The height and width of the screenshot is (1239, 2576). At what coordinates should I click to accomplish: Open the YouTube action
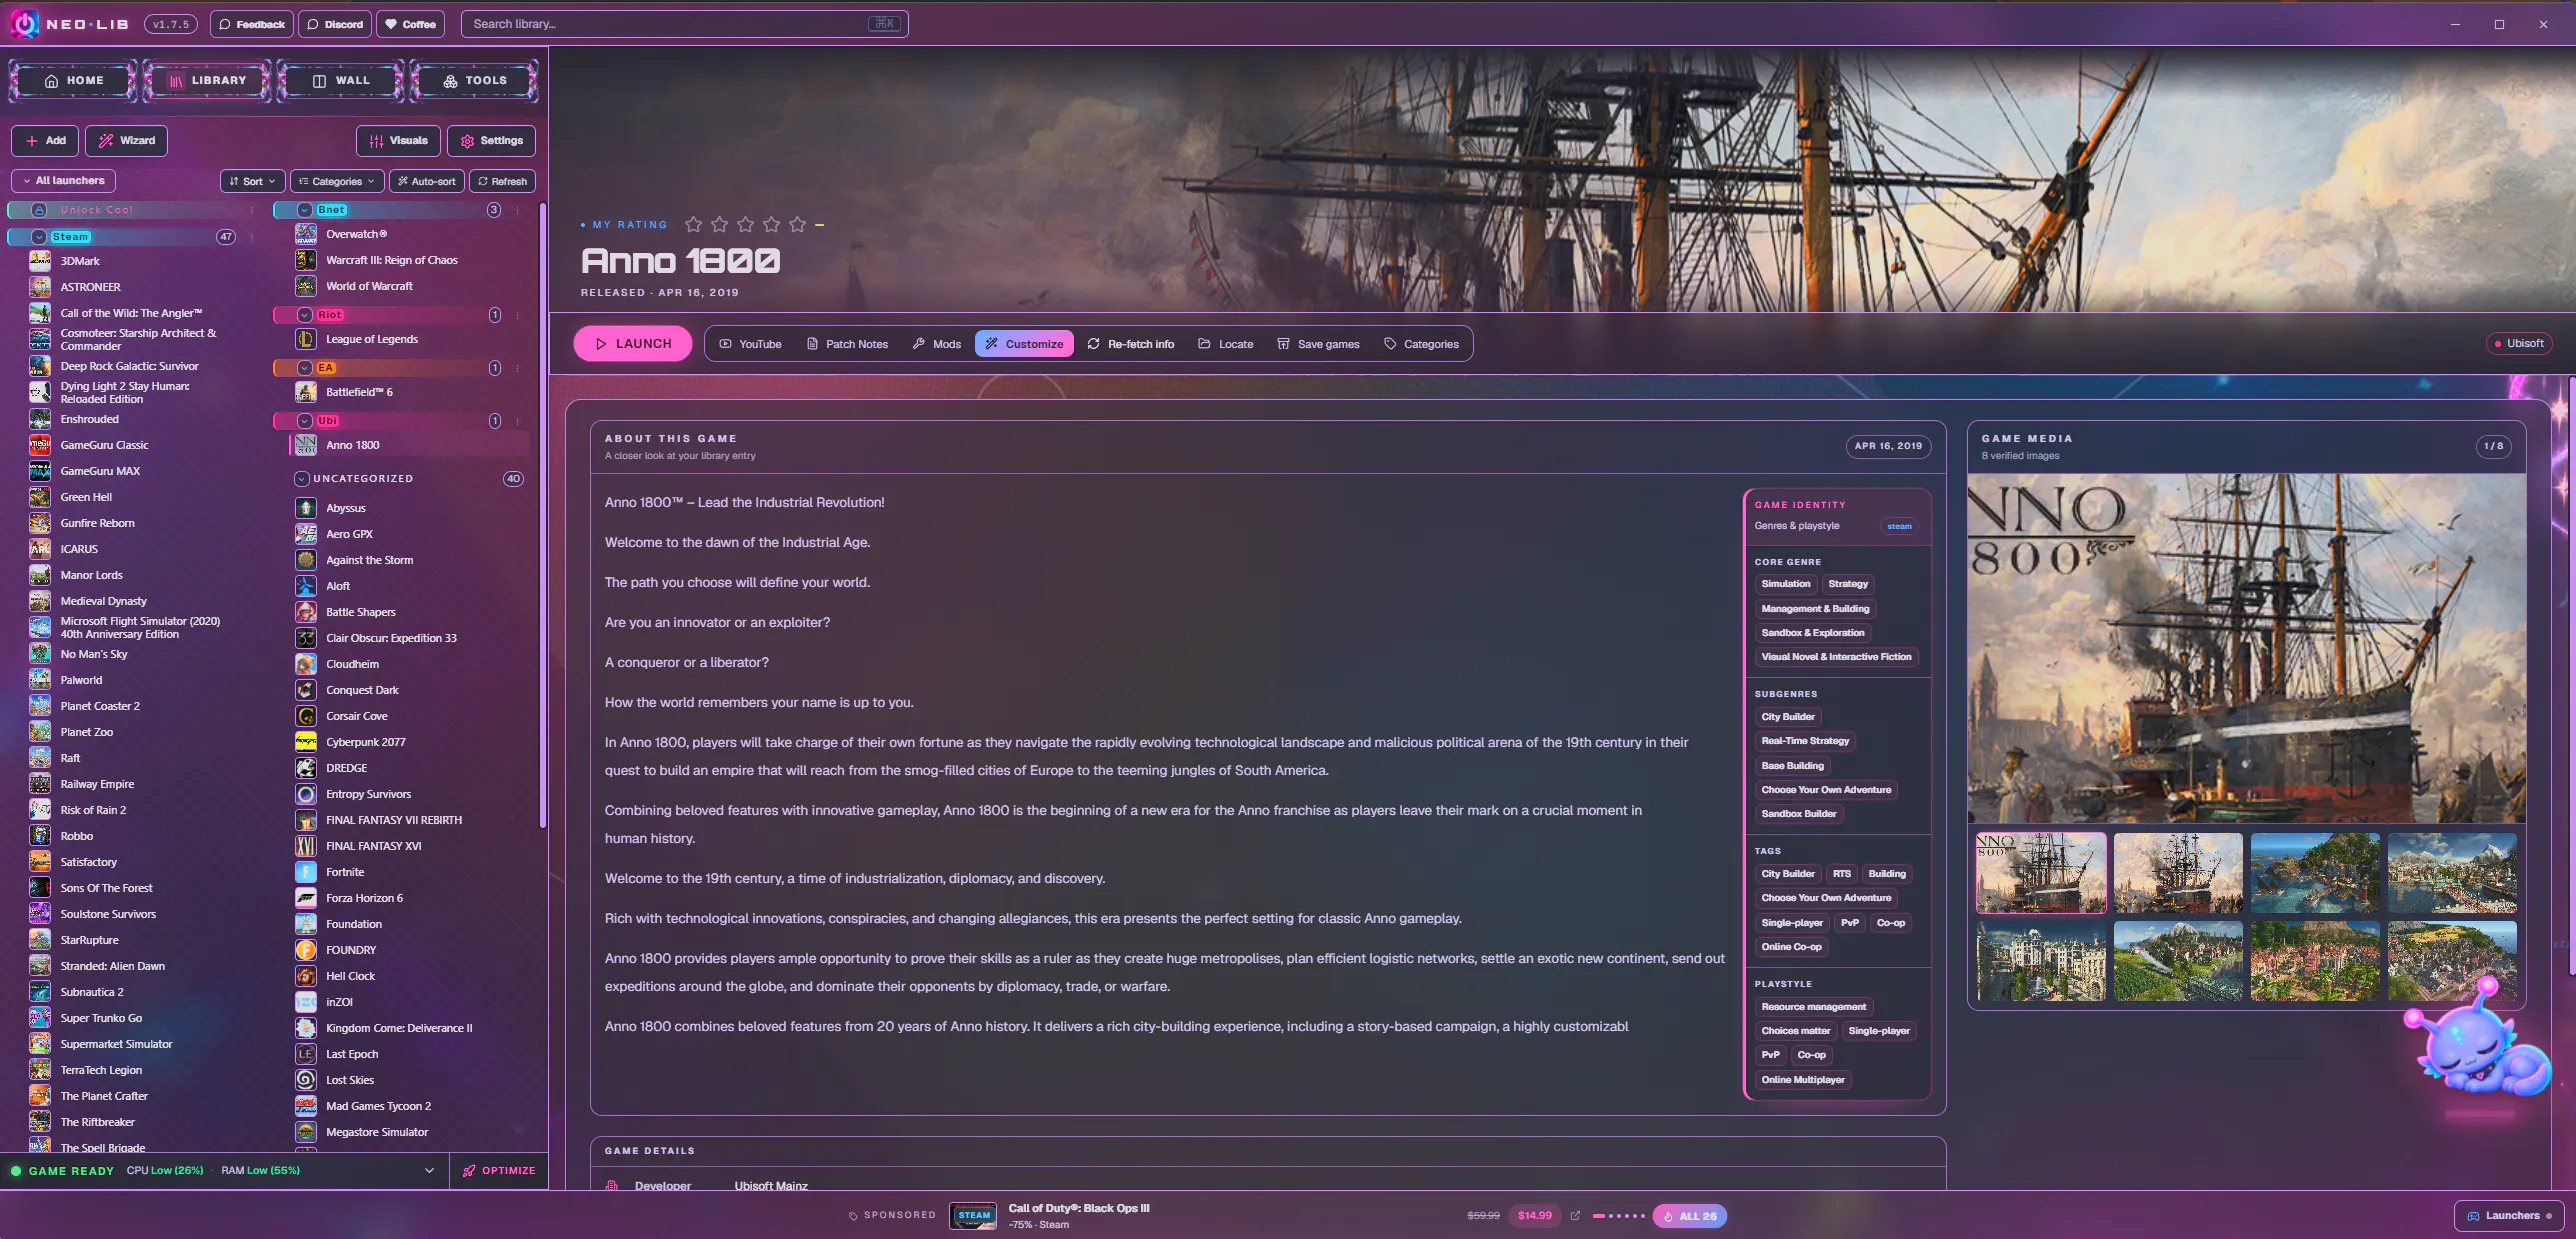[x=750, y=344]
